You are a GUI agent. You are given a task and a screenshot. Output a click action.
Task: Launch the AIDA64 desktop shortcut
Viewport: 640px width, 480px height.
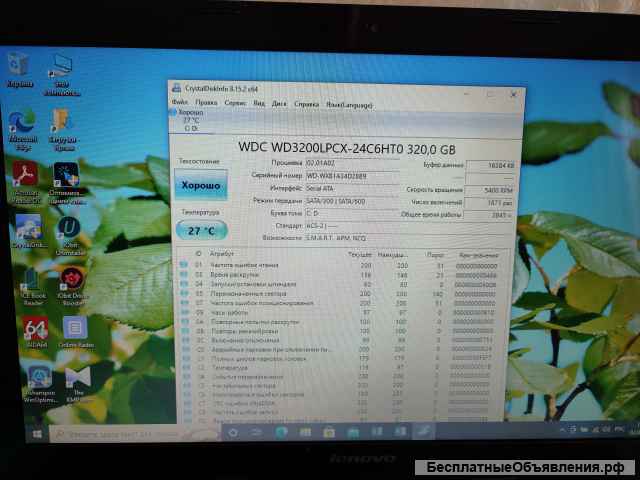[34, 330]
